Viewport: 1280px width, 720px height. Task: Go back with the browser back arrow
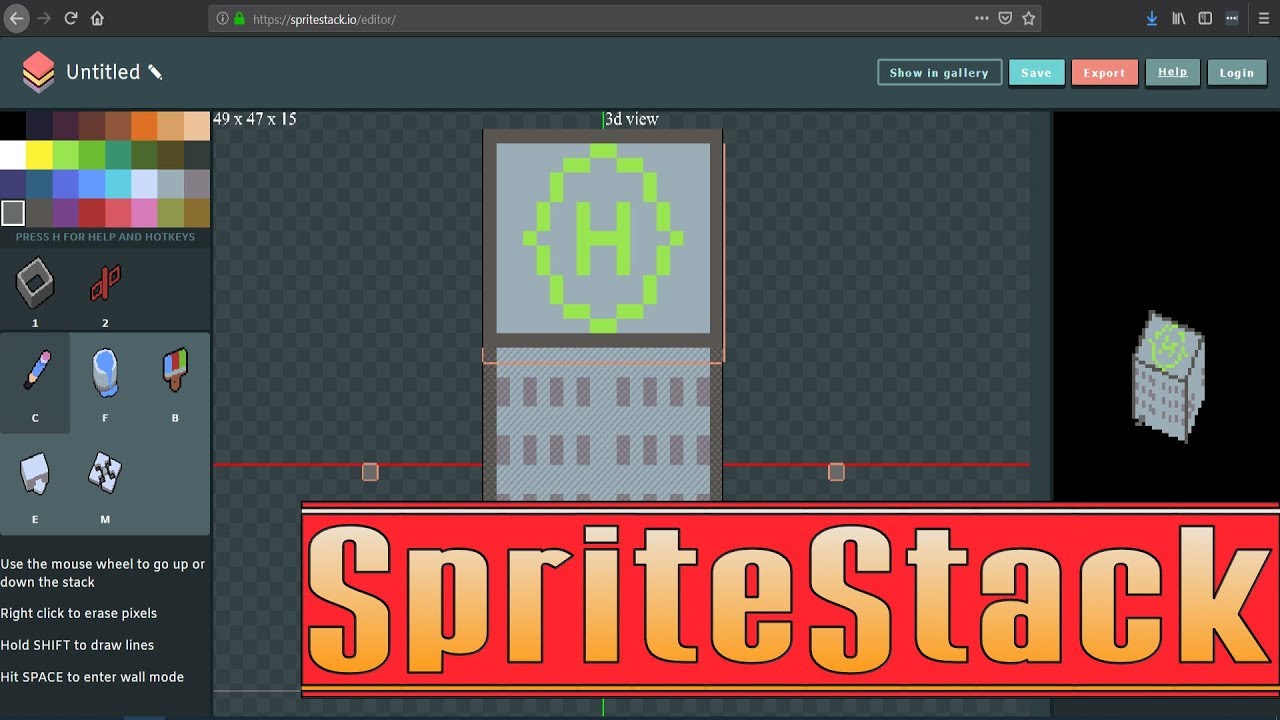16,18
